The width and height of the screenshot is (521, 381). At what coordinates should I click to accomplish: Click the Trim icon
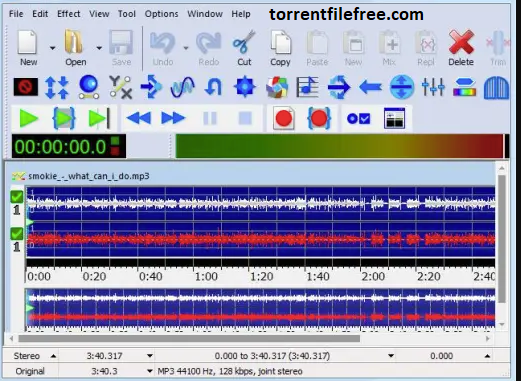[x=498, y=43]
